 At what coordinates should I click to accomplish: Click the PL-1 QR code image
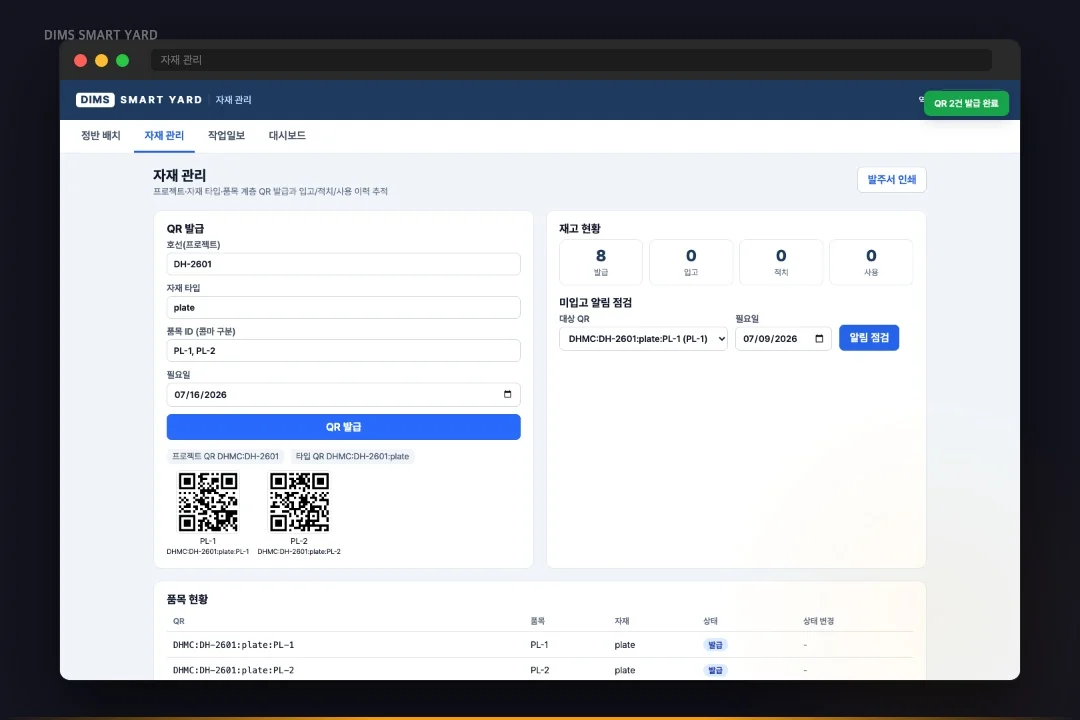pos(208,502)
